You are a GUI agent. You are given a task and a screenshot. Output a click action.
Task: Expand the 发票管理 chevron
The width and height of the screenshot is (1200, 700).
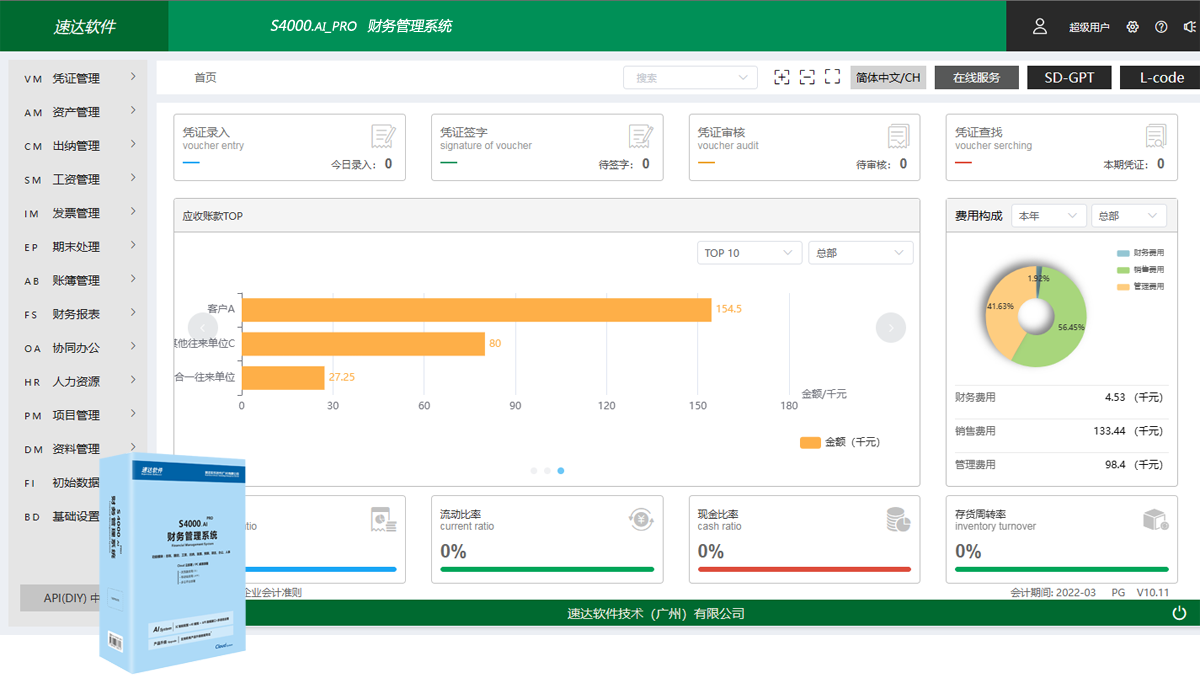(x=133, y=212)
